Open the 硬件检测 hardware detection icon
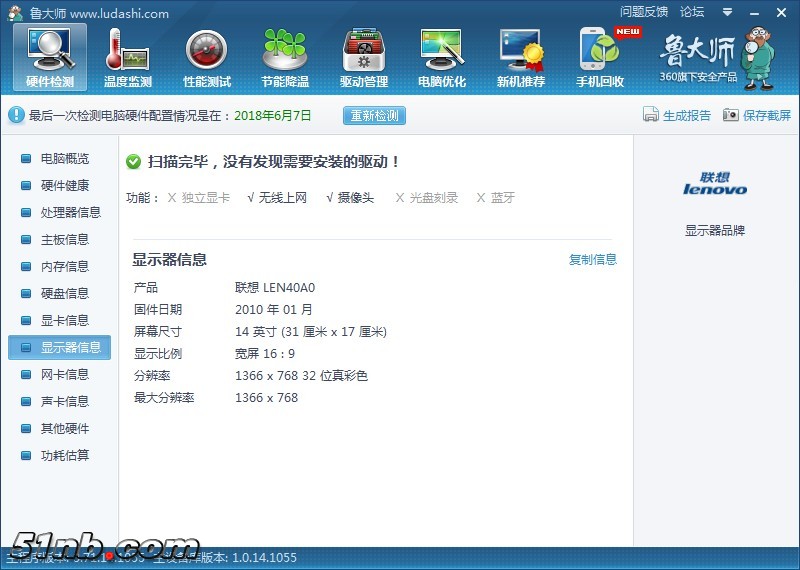 [49, 57]
